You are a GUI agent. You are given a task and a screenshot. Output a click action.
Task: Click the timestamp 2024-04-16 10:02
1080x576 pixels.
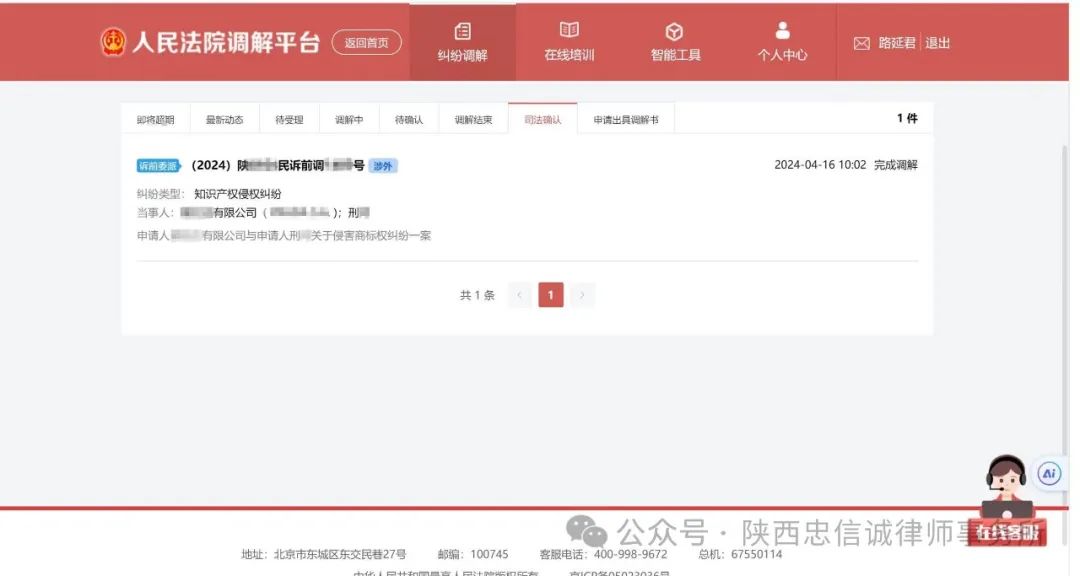[x=820, y=165]
